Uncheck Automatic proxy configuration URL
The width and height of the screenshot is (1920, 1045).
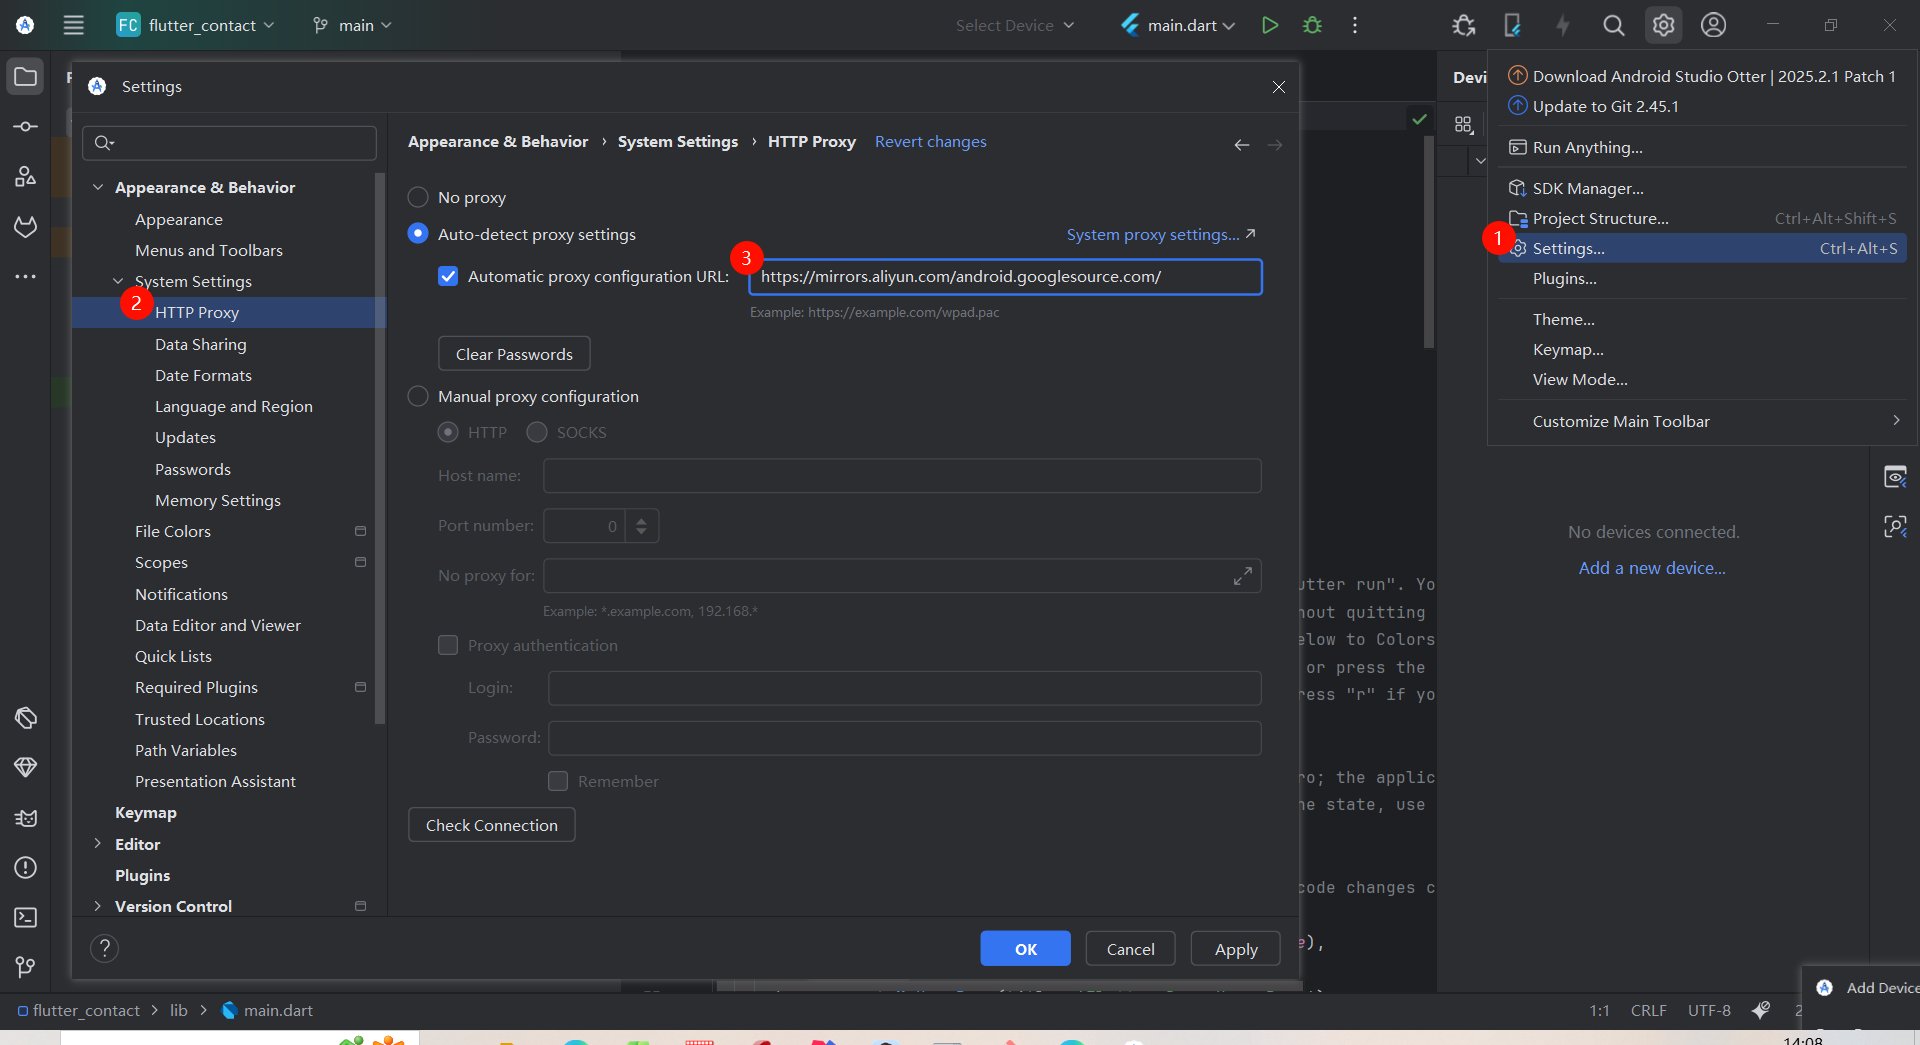[x=448, y=276]
